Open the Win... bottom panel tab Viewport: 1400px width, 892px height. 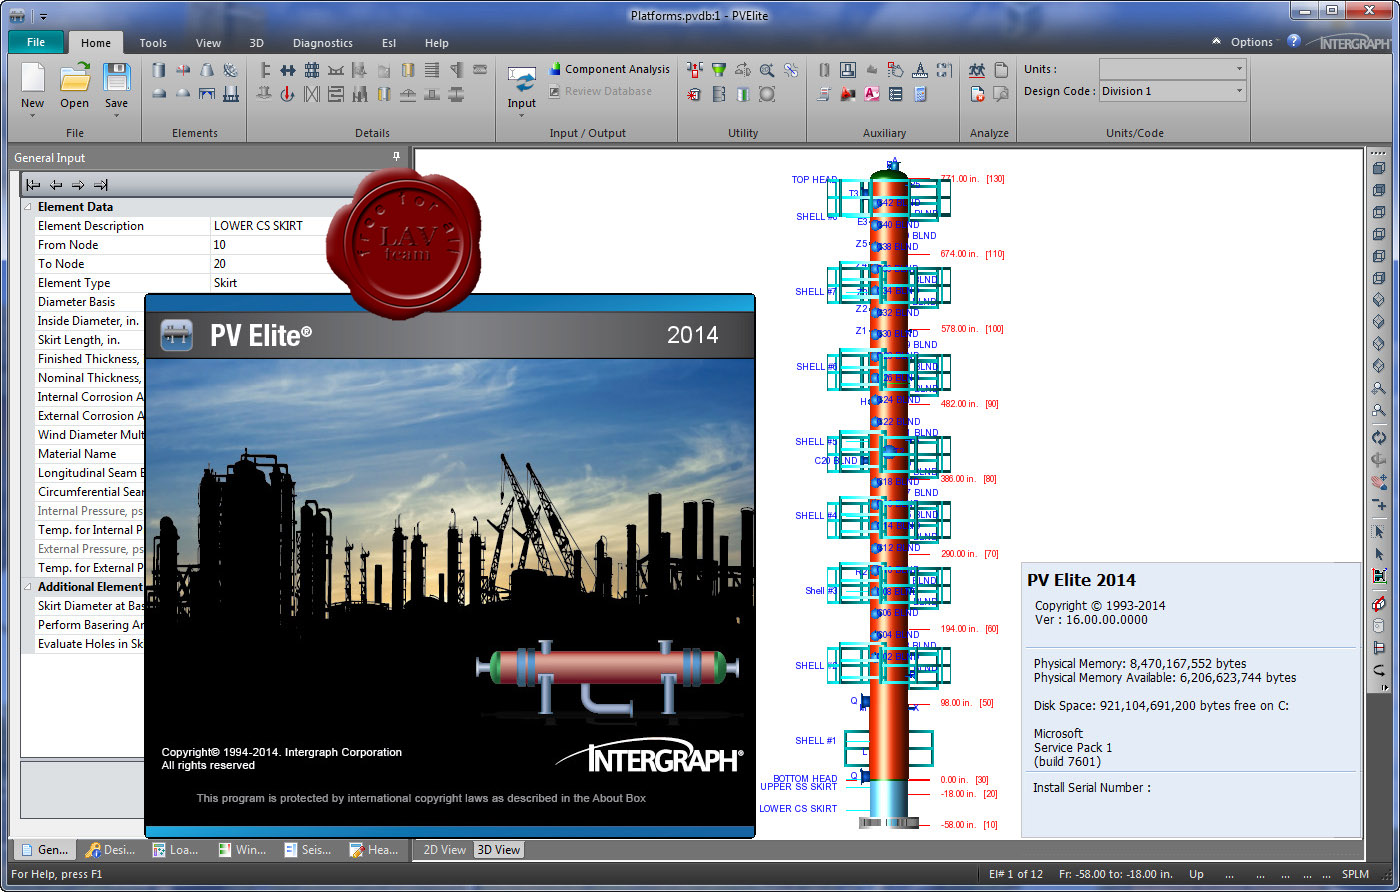tap(243, 850)
